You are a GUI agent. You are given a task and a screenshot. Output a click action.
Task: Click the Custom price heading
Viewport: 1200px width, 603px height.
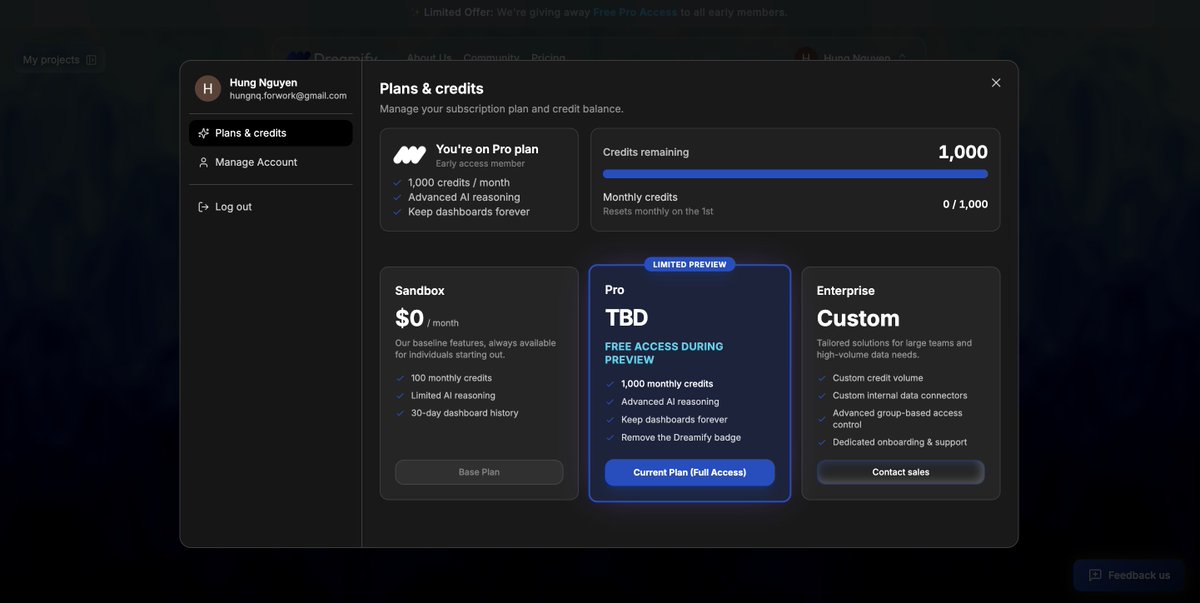pyautogui.click(x=858, y=318)
